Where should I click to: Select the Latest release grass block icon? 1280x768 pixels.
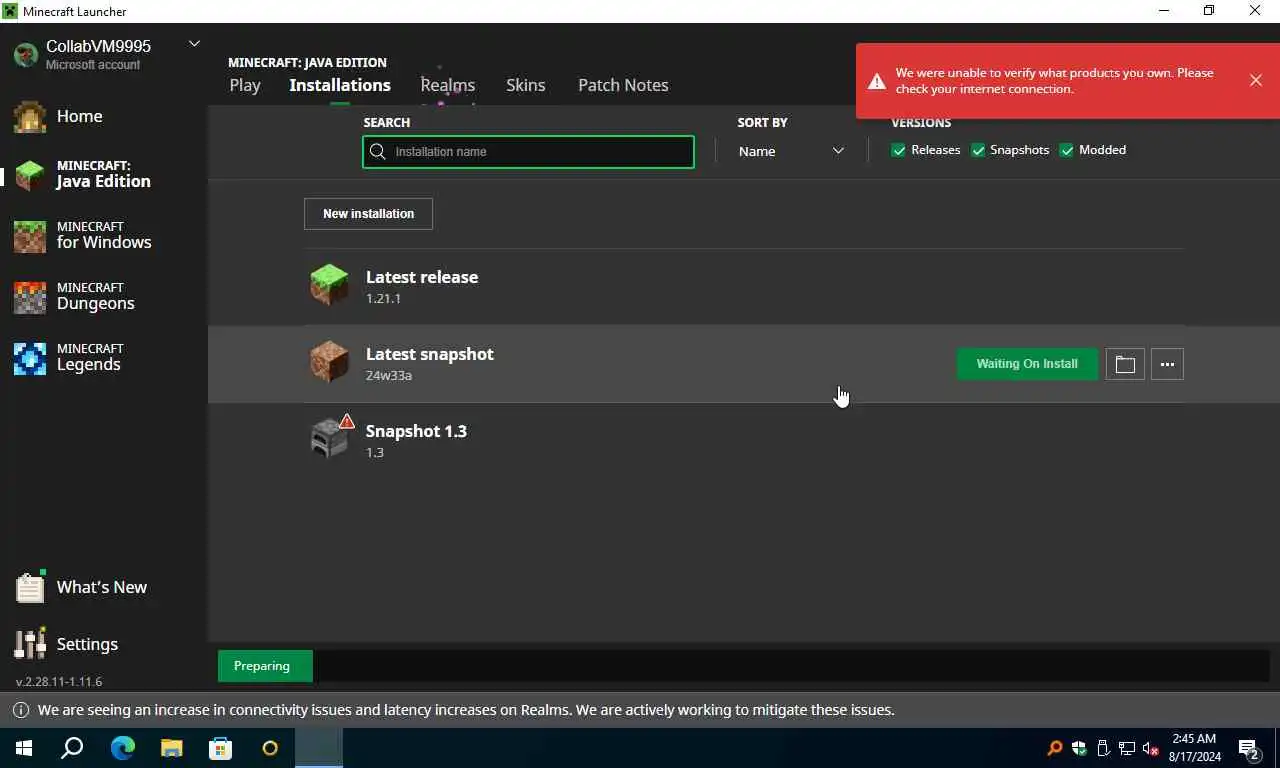329,285
